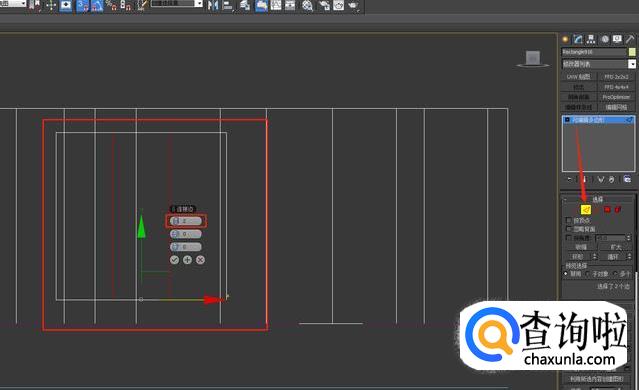Switch to the Hierarchy panel tab
This screenshot has height=390, width=639.
click(x=591, y=39)
